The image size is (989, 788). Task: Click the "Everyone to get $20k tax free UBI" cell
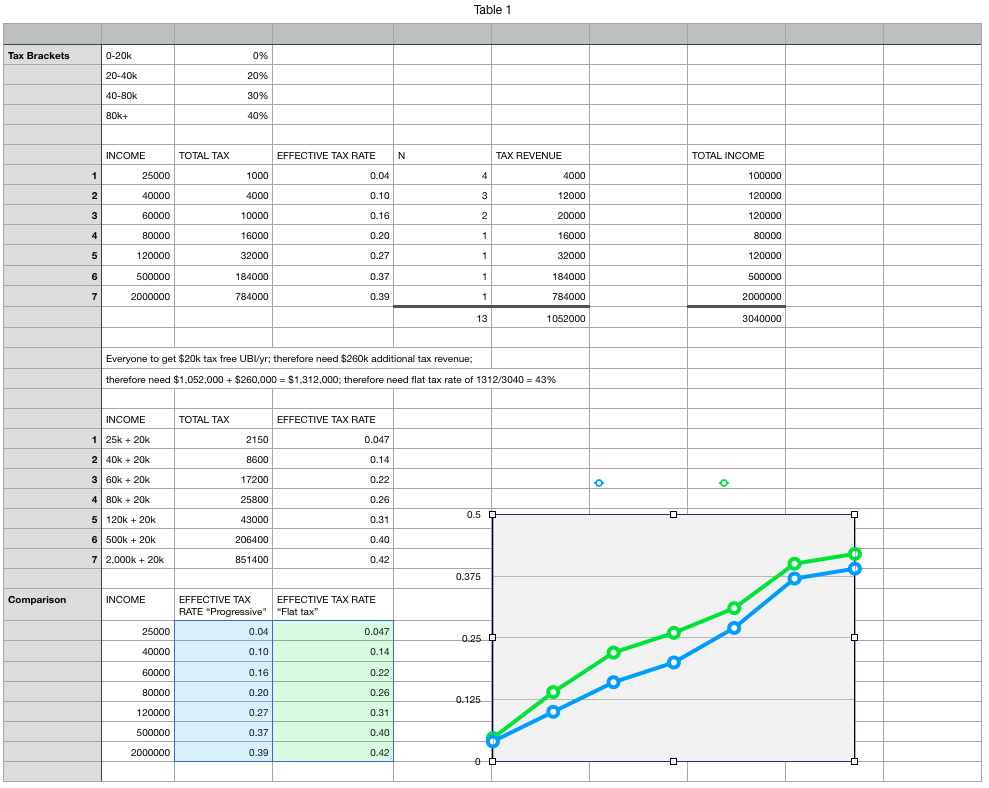[289, 358]
